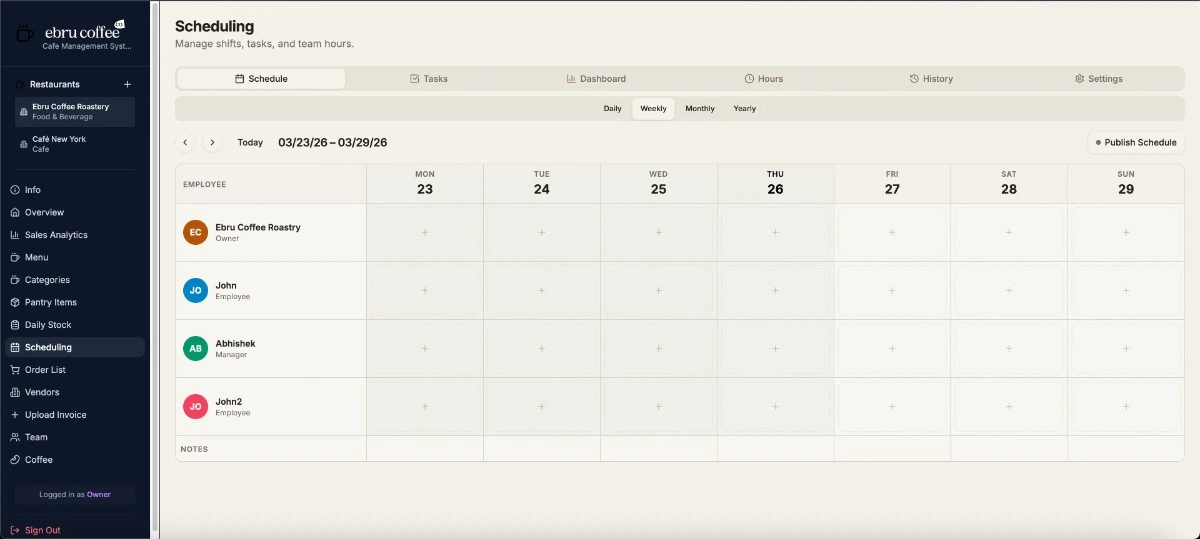This screenshot has height=539, width=1200.
Task: Click the Publish Schedule button
Action: tap(1136, 143)
